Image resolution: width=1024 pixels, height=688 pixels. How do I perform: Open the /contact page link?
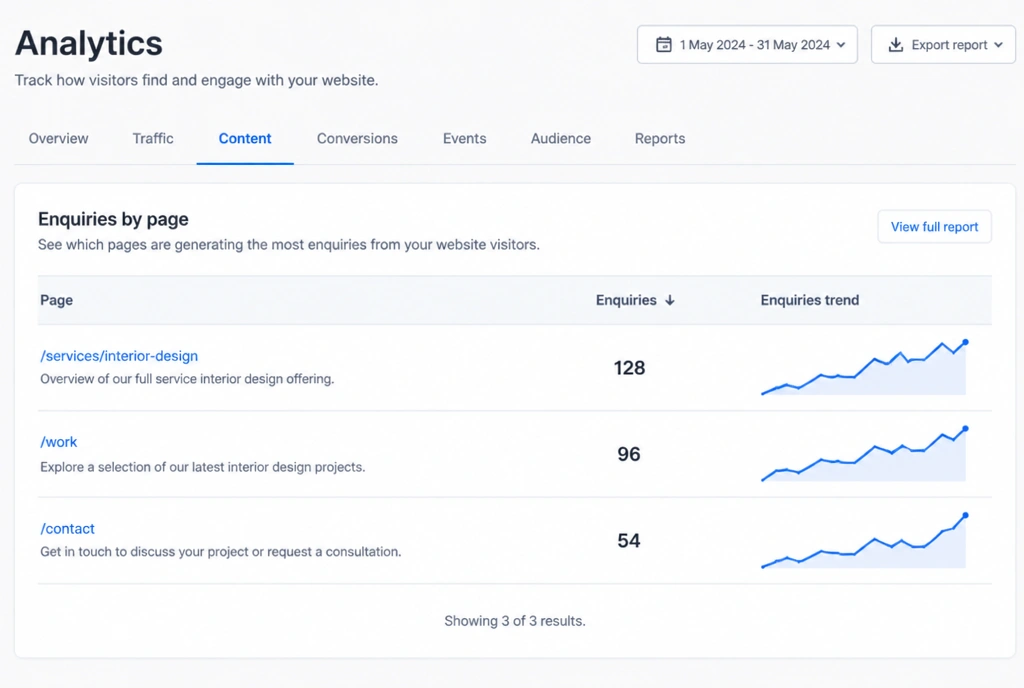[x=67, y=529]
